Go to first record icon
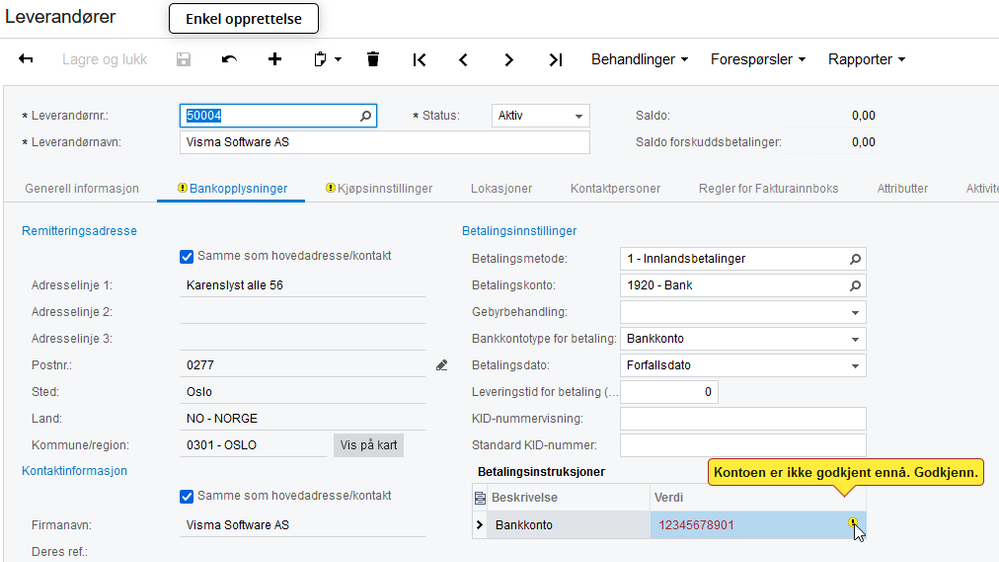The width and height of the screenshot is (999, 562). click(419, 59)
